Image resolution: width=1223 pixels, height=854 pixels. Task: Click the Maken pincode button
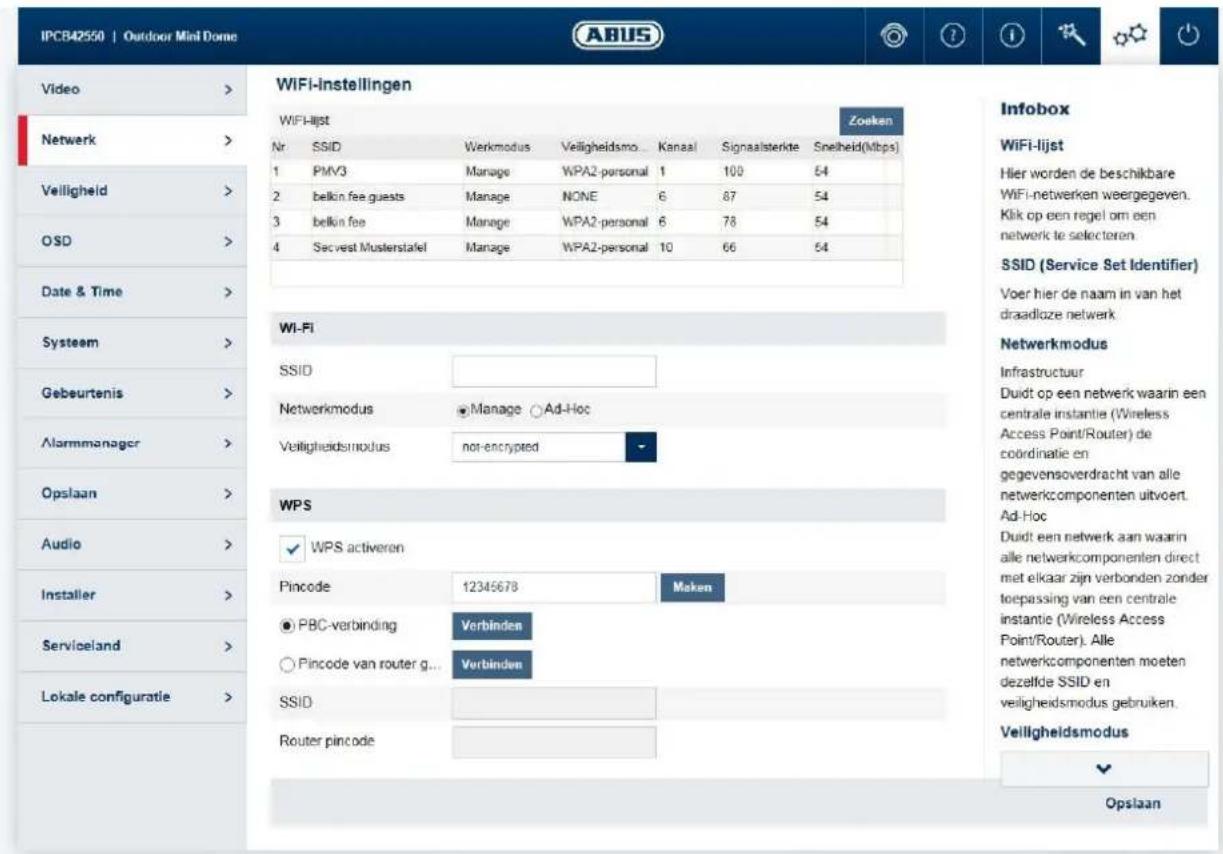(690, 587)
